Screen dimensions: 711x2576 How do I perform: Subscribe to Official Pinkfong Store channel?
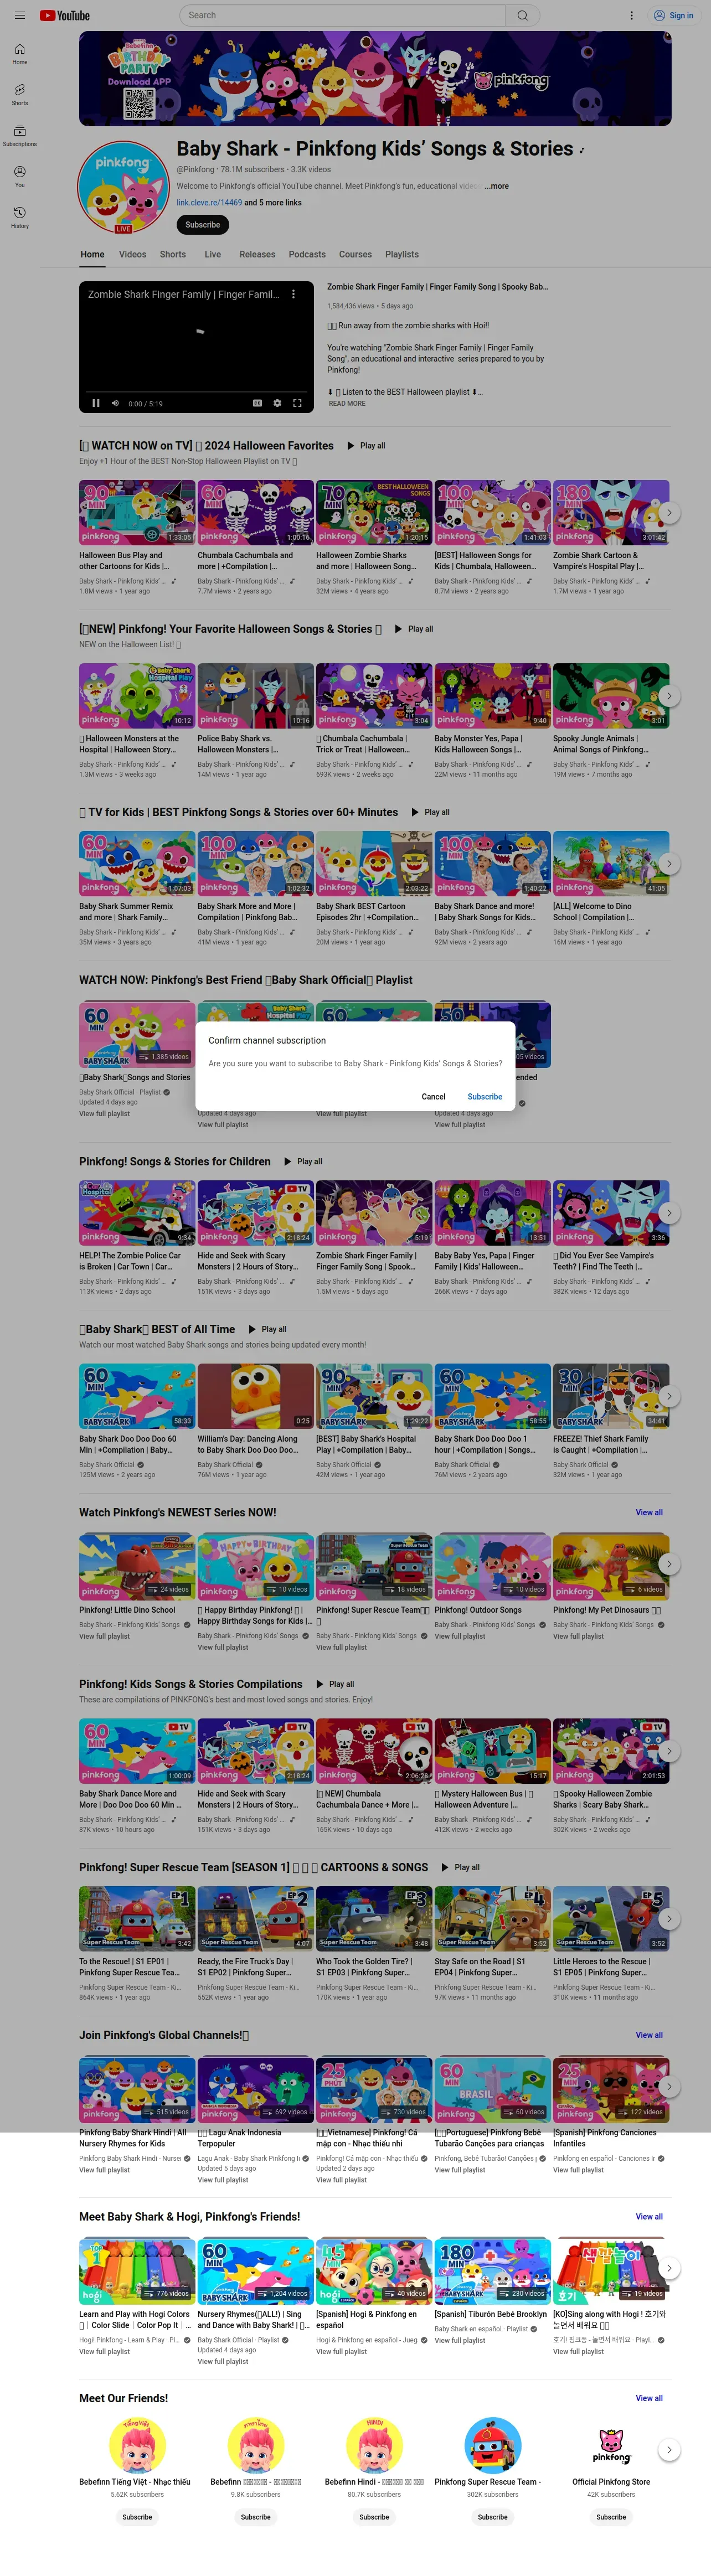pos(611,2517)
